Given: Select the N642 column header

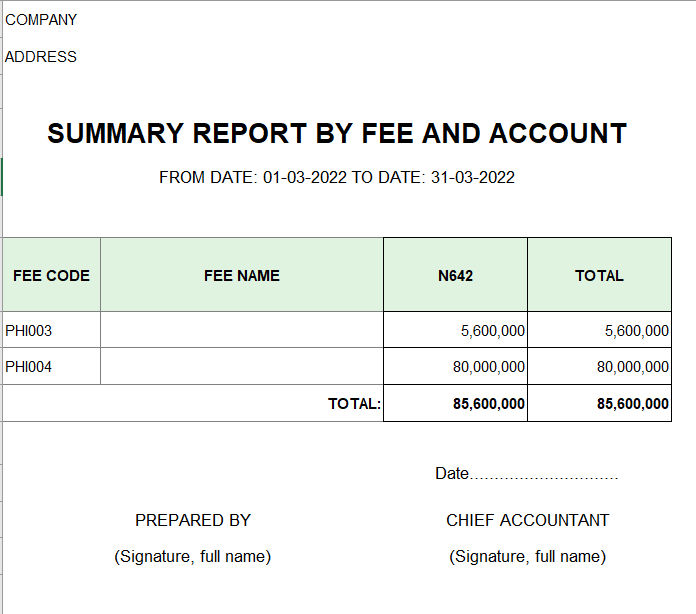Looking at the screenshot, I should 455,275.
